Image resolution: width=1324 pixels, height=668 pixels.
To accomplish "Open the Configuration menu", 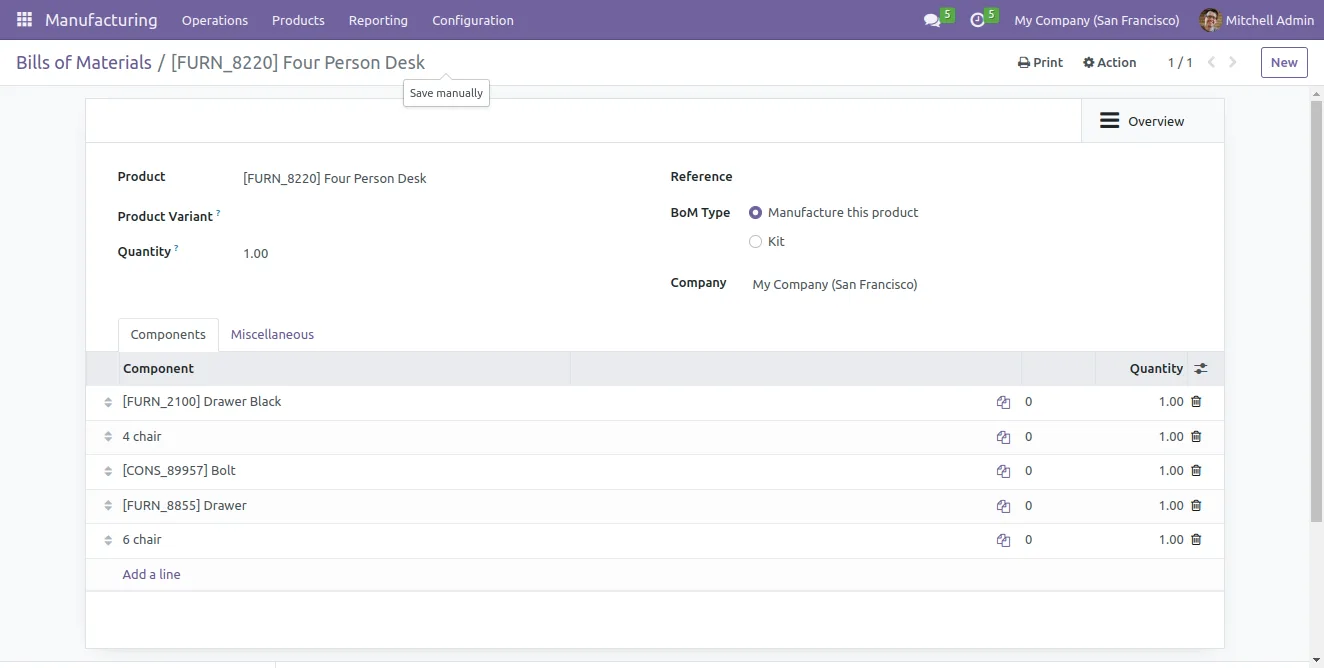I will [x=473, y=20].
